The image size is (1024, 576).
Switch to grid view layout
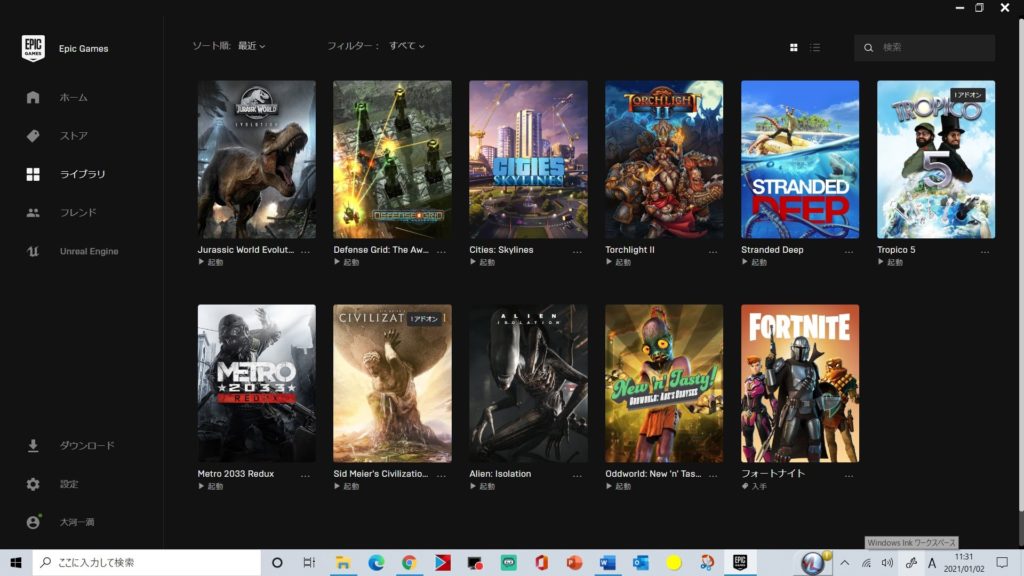pyautogui.click(x=793, y=48)
